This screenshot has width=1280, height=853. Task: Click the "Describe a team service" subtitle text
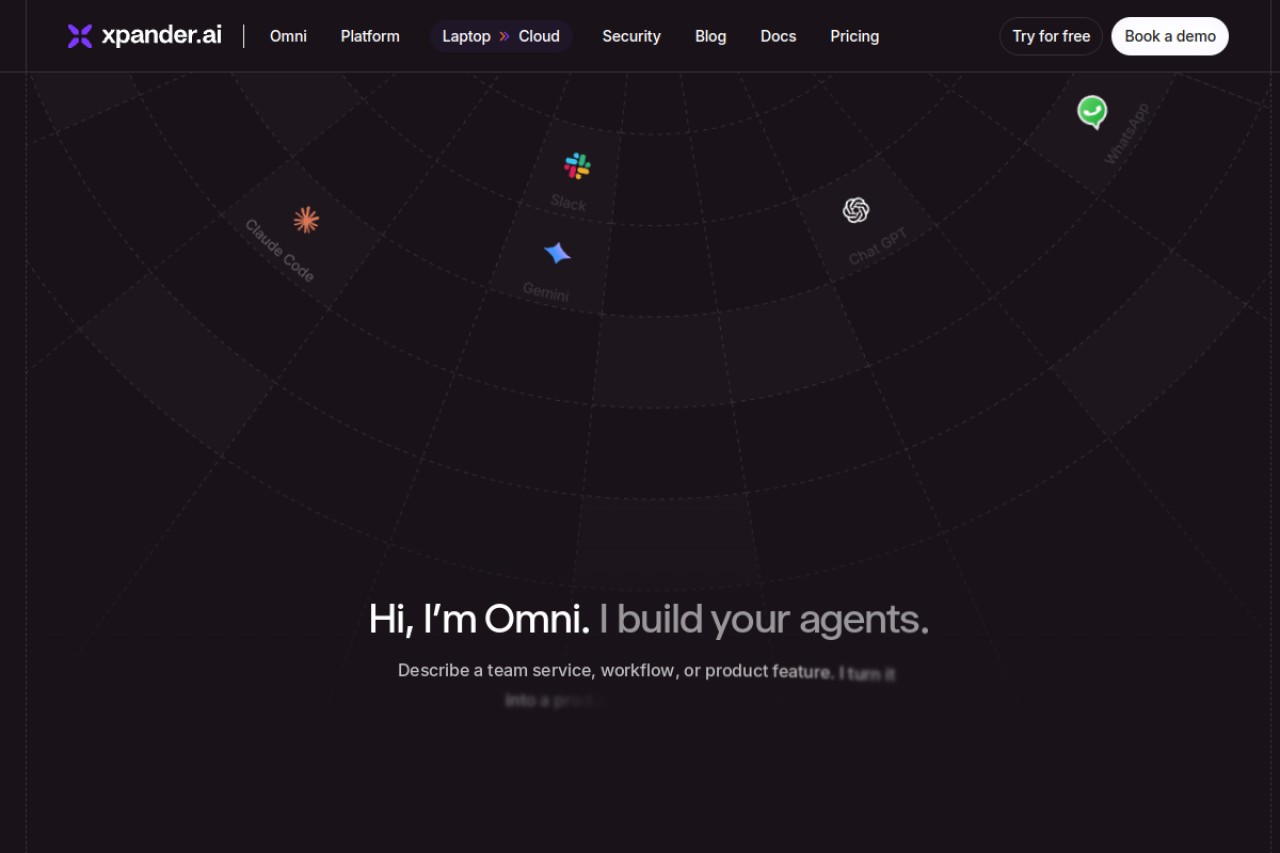(646, 685)
